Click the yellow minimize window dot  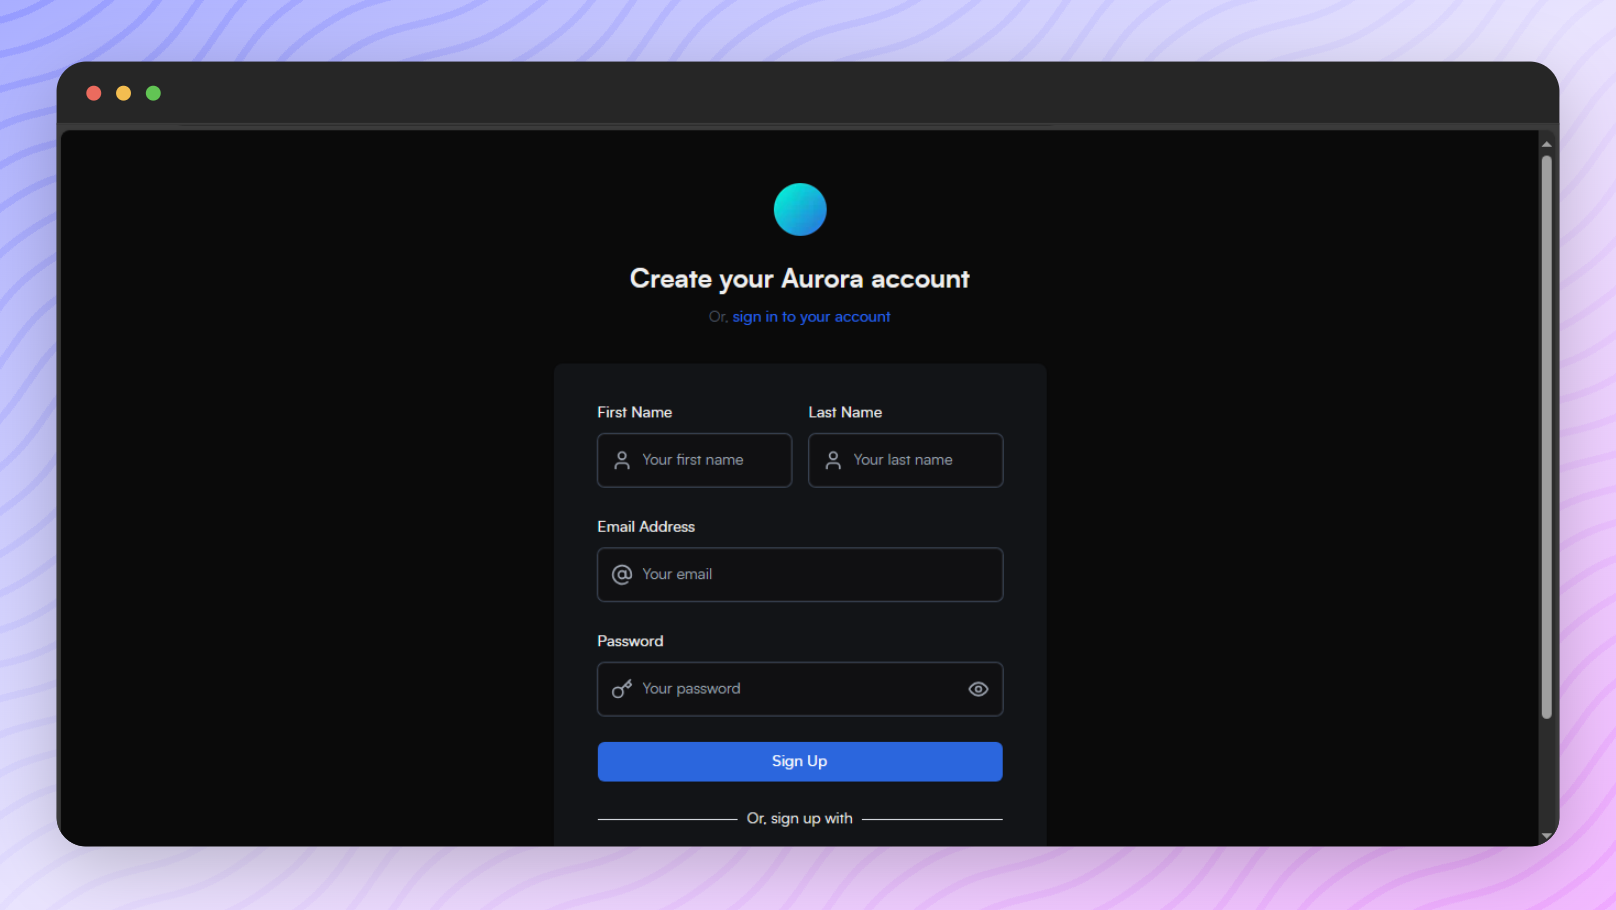(x=124, y=93)
